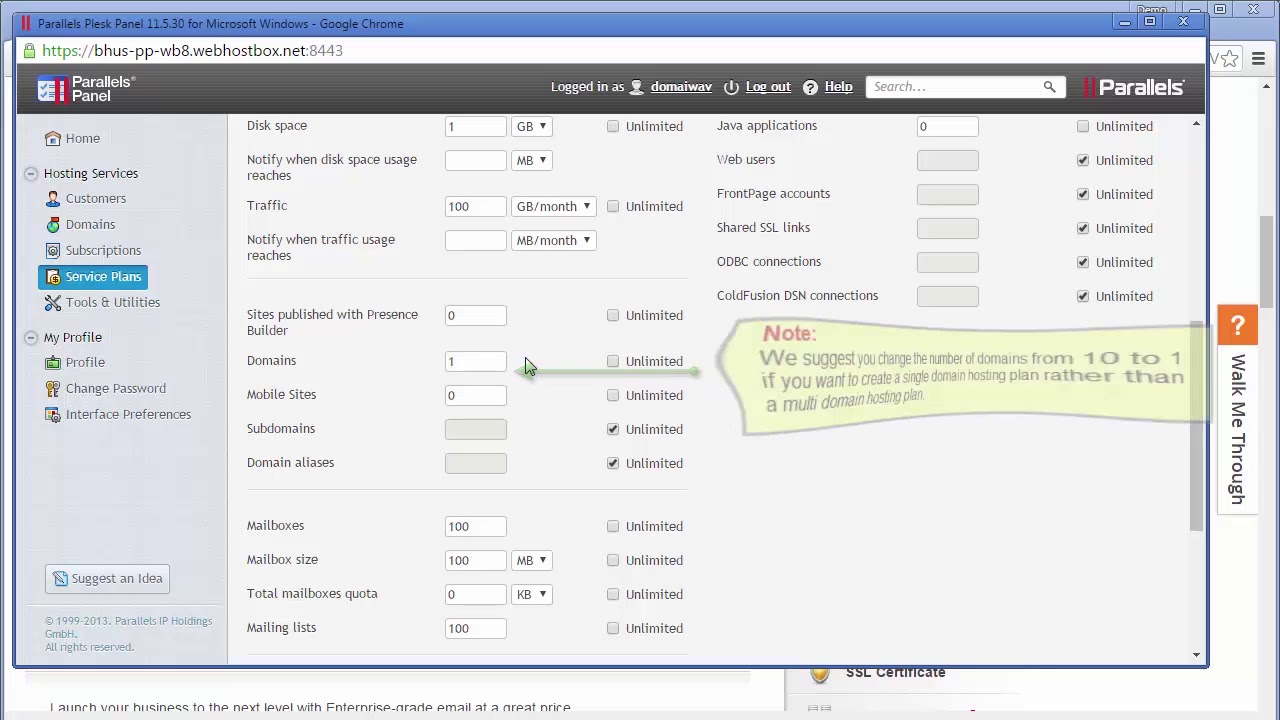Check Unlimited for Mailing lists
Viewport: 1280px width, 720px height.
pyautogui.click(x=613, y=628)
